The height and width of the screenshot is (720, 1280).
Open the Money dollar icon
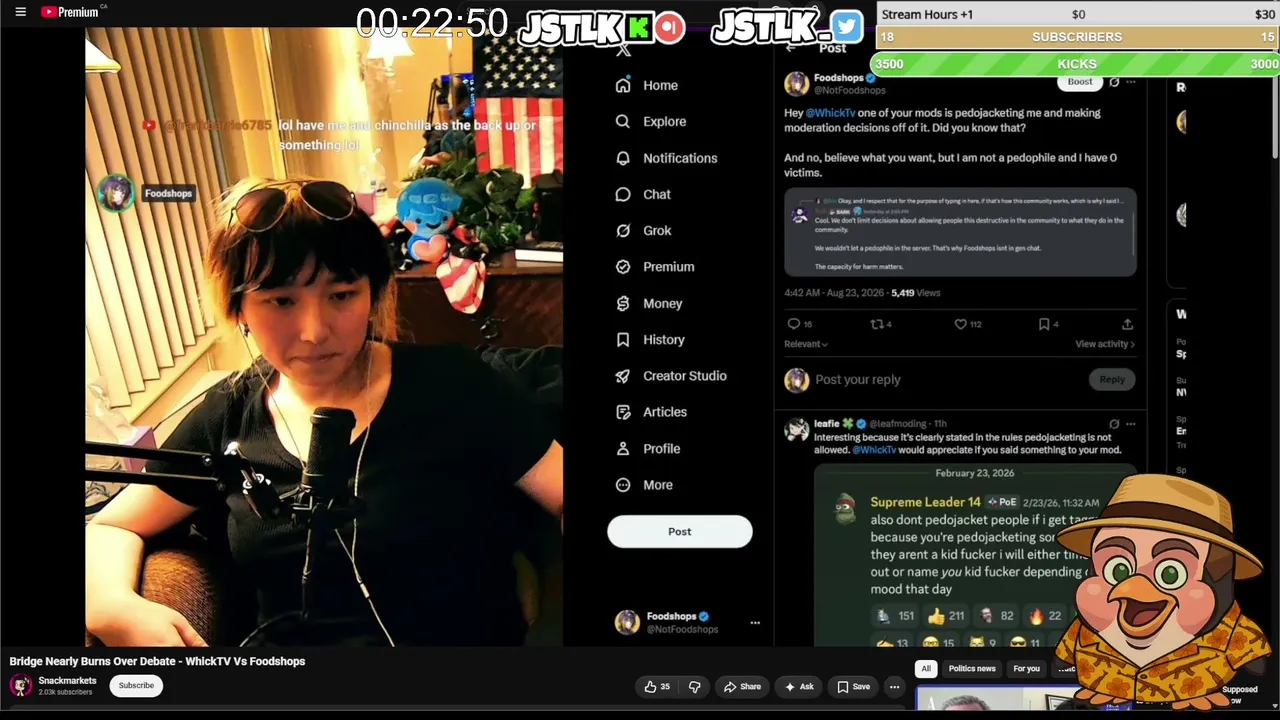pos(623,303)
